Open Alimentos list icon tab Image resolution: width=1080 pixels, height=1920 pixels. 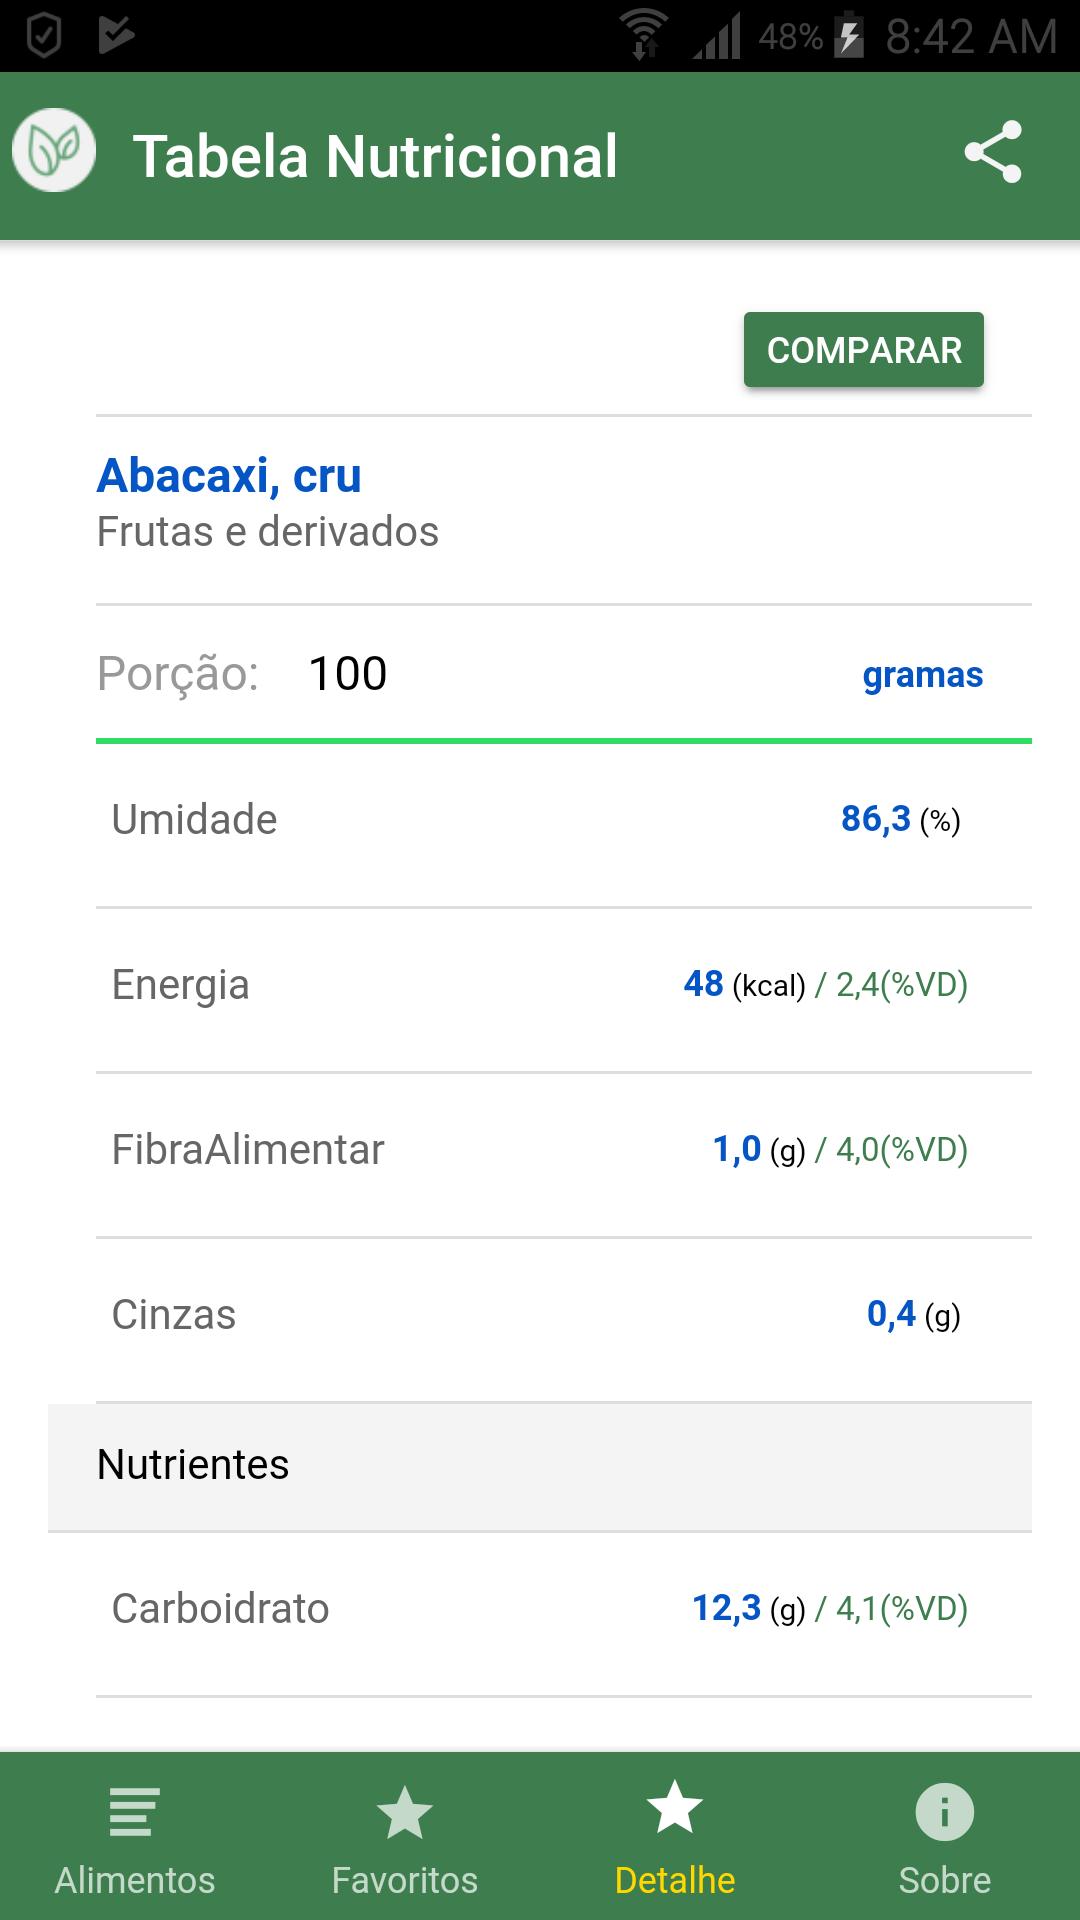135,1837
